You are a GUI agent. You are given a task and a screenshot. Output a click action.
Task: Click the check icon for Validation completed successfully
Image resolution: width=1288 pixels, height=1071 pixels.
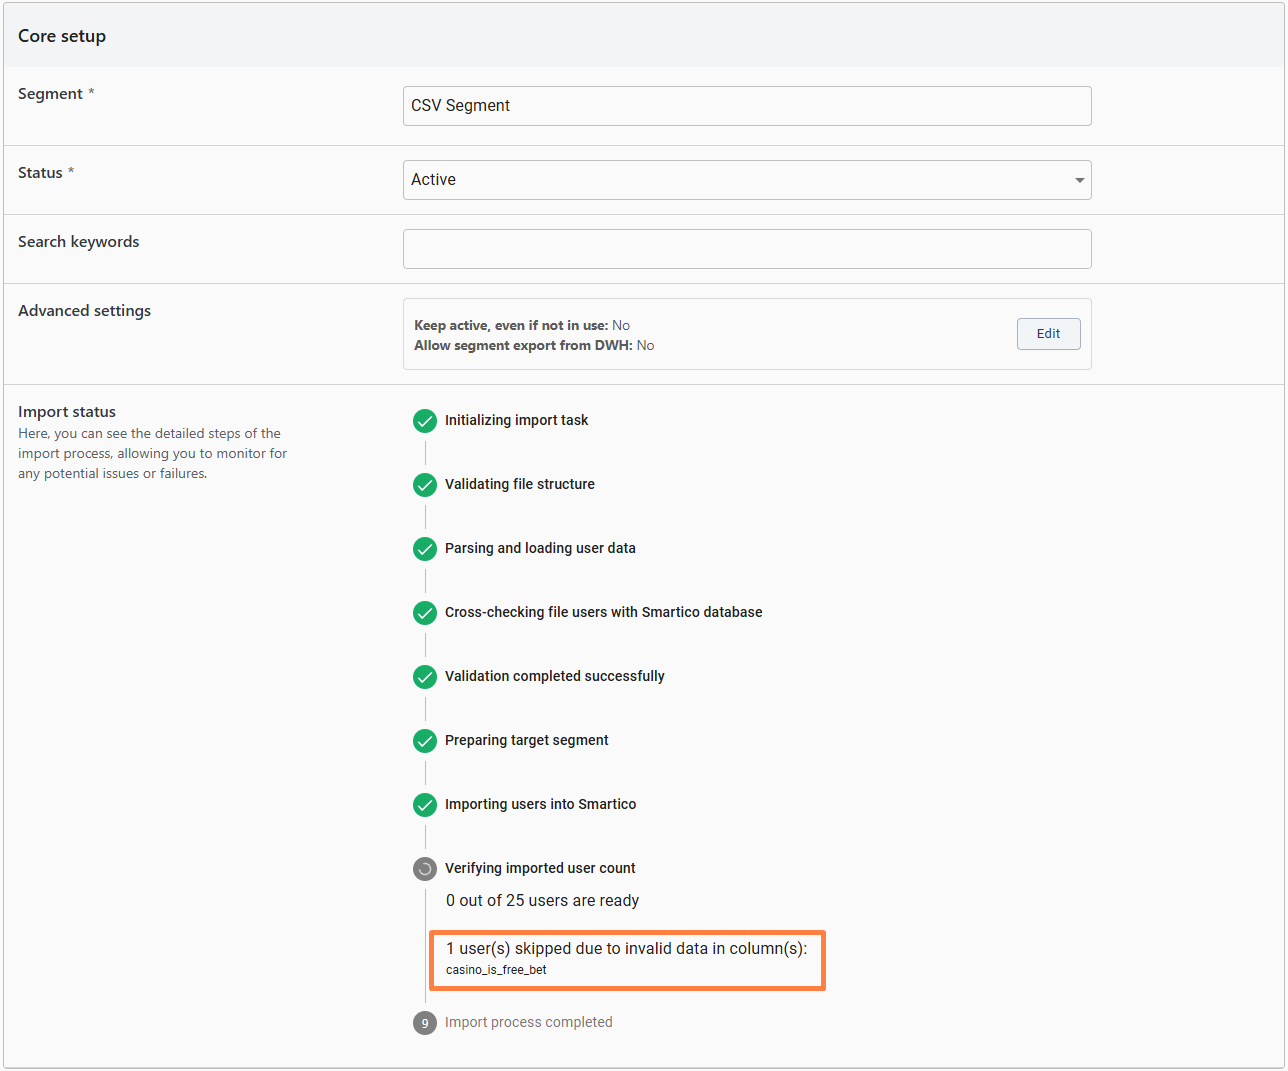pos(425,677)
